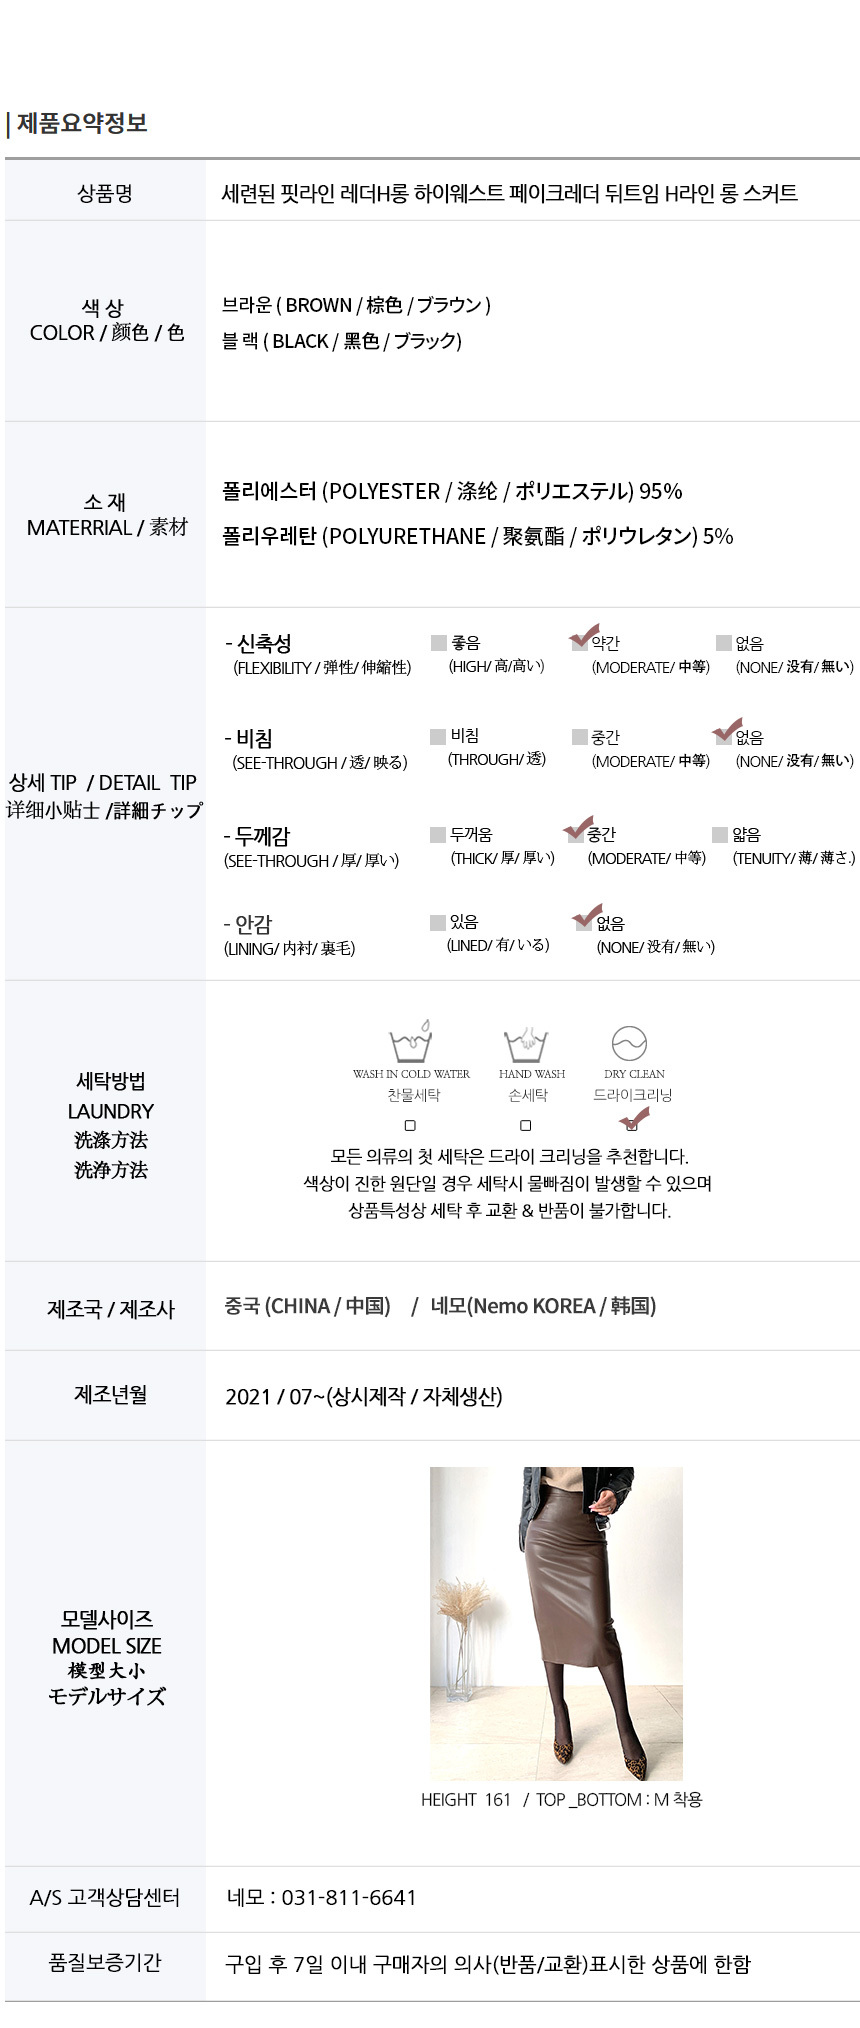Select the 얇음 thin thickness checkbox
Screen dimensions: 860x2028
(x=720, y=835)
